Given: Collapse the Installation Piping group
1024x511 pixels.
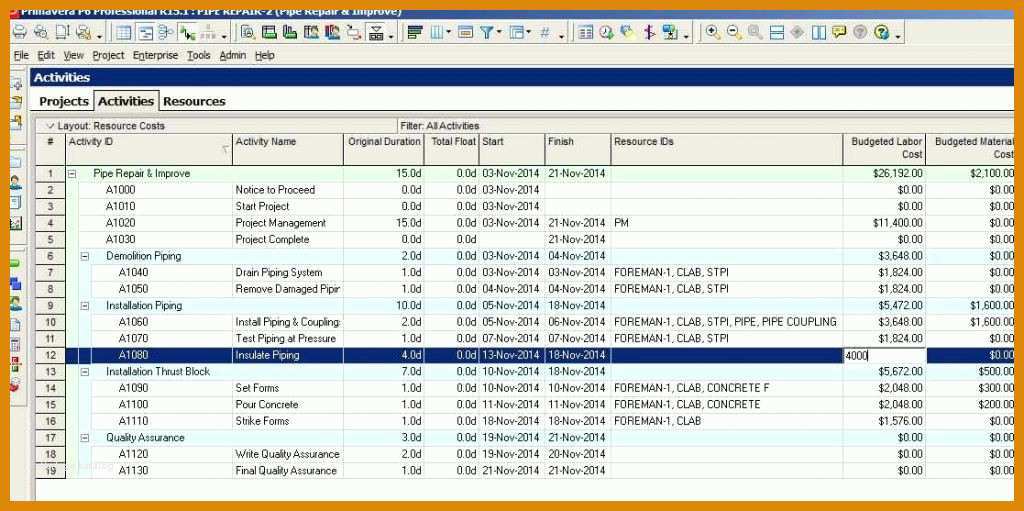Looking at the screenshot, I should (x=85, y=306).
